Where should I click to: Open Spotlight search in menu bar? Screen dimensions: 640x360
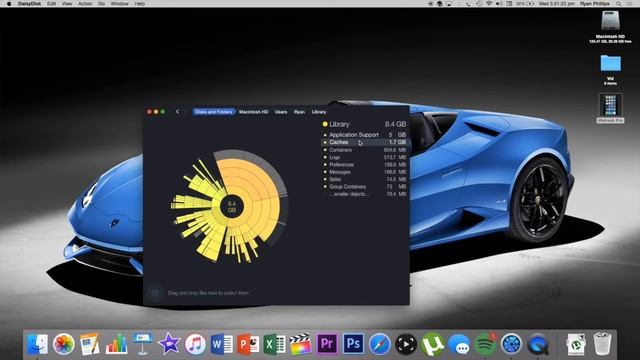pyautogui.click(x=619, y=4)
